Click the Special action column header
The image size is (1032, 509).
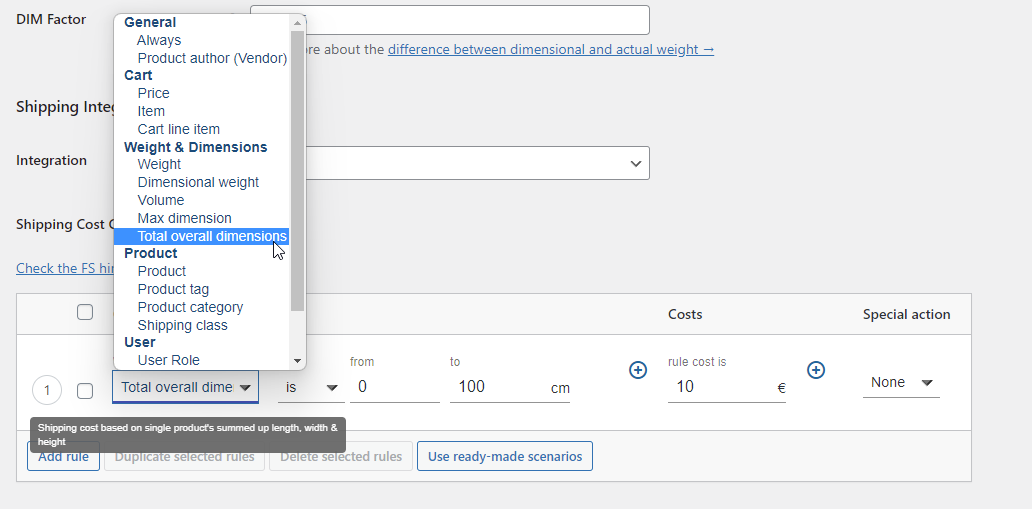pyautogui.click(x=906, y=314)
